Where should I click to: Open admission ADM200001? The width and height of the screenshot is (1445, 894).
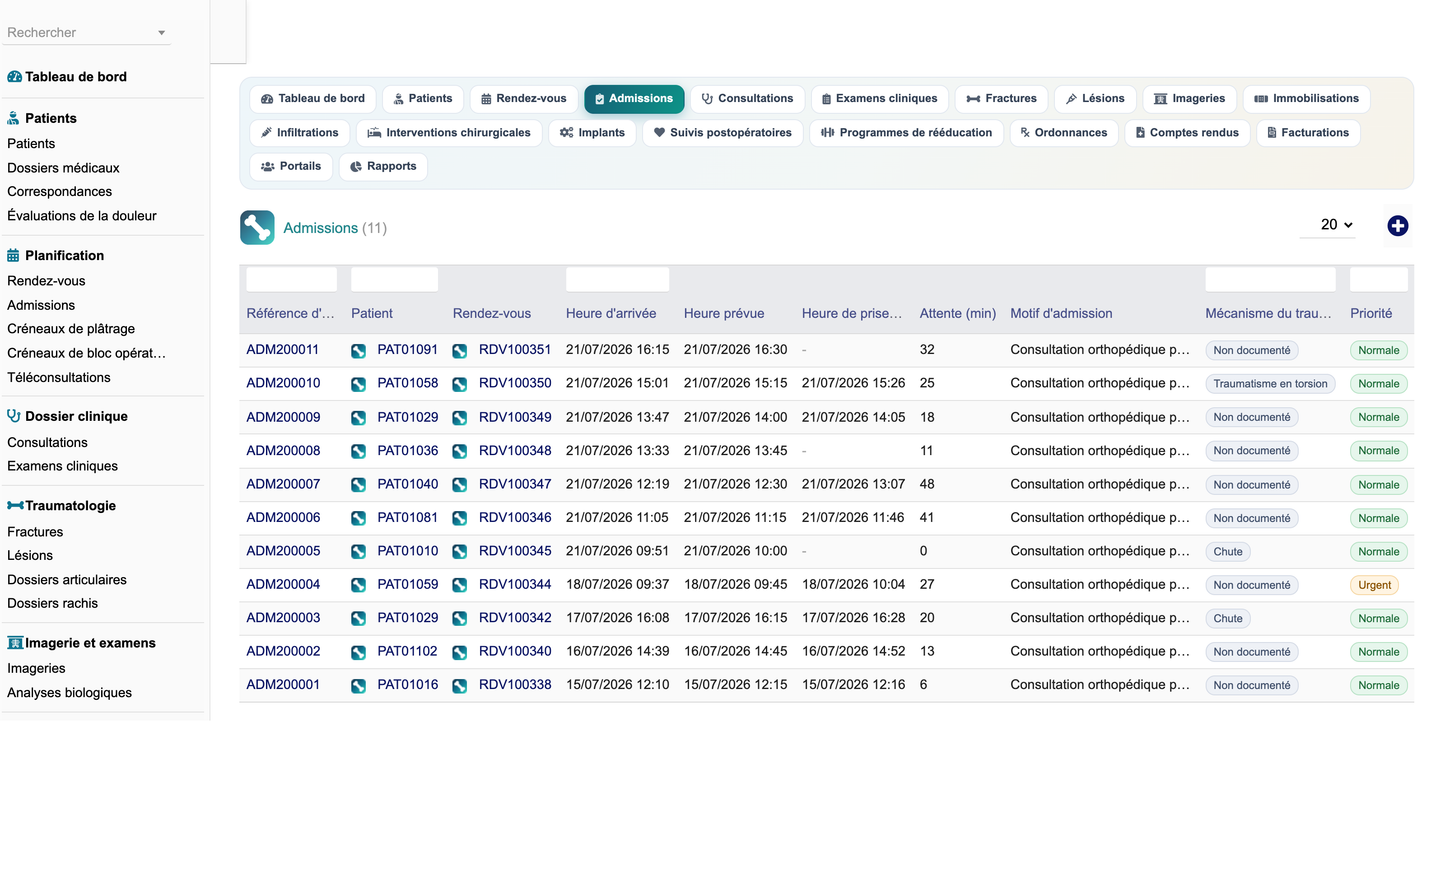(x=283, y=685)
